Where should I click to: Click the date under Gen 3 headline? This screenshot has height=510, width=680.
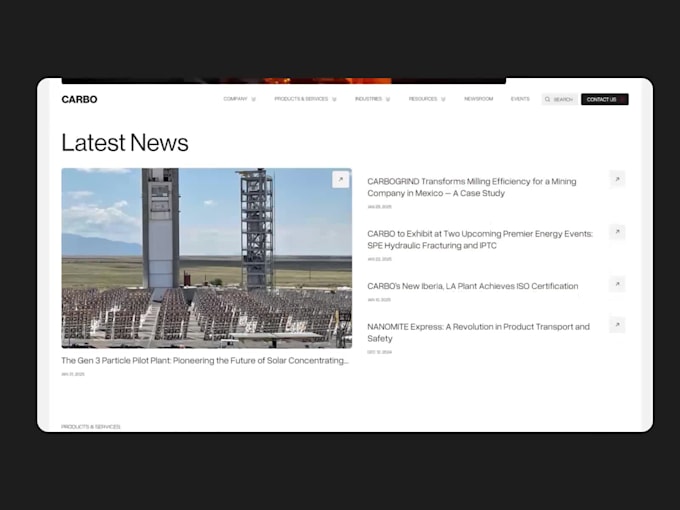pos(73,374)
